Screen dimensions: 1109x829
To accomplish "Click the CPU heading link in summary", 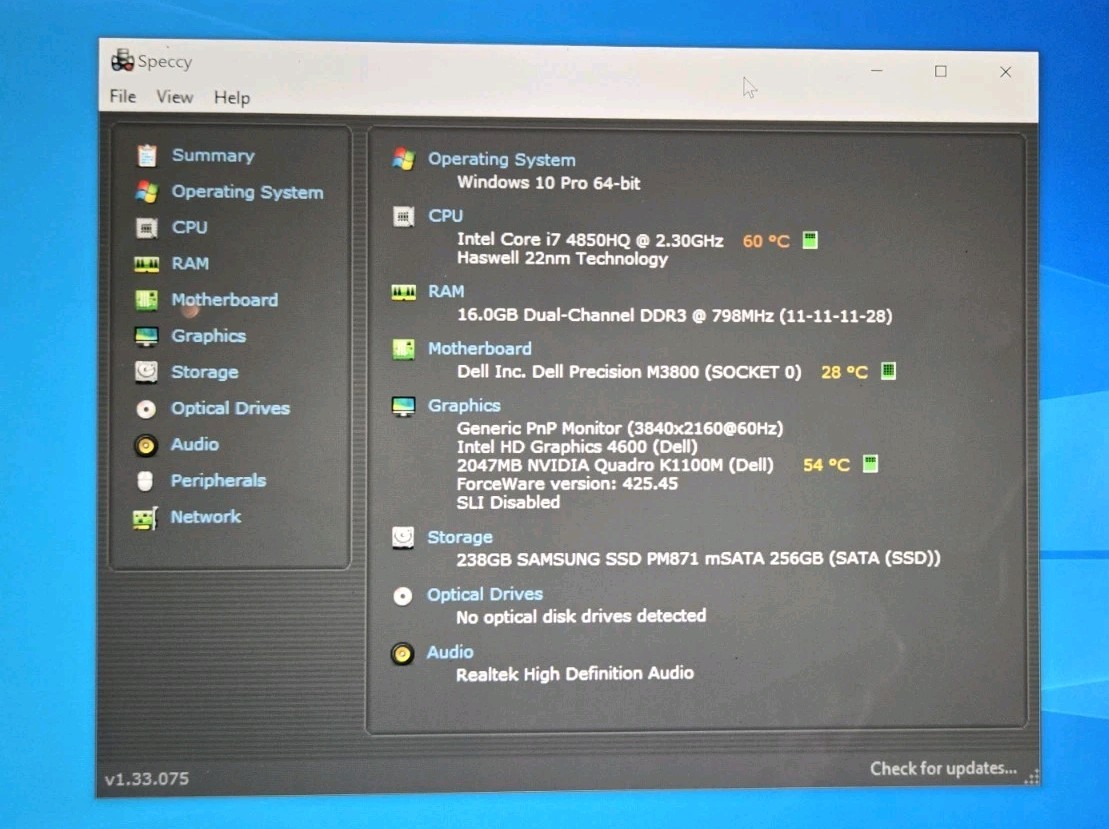I will 446,216.
